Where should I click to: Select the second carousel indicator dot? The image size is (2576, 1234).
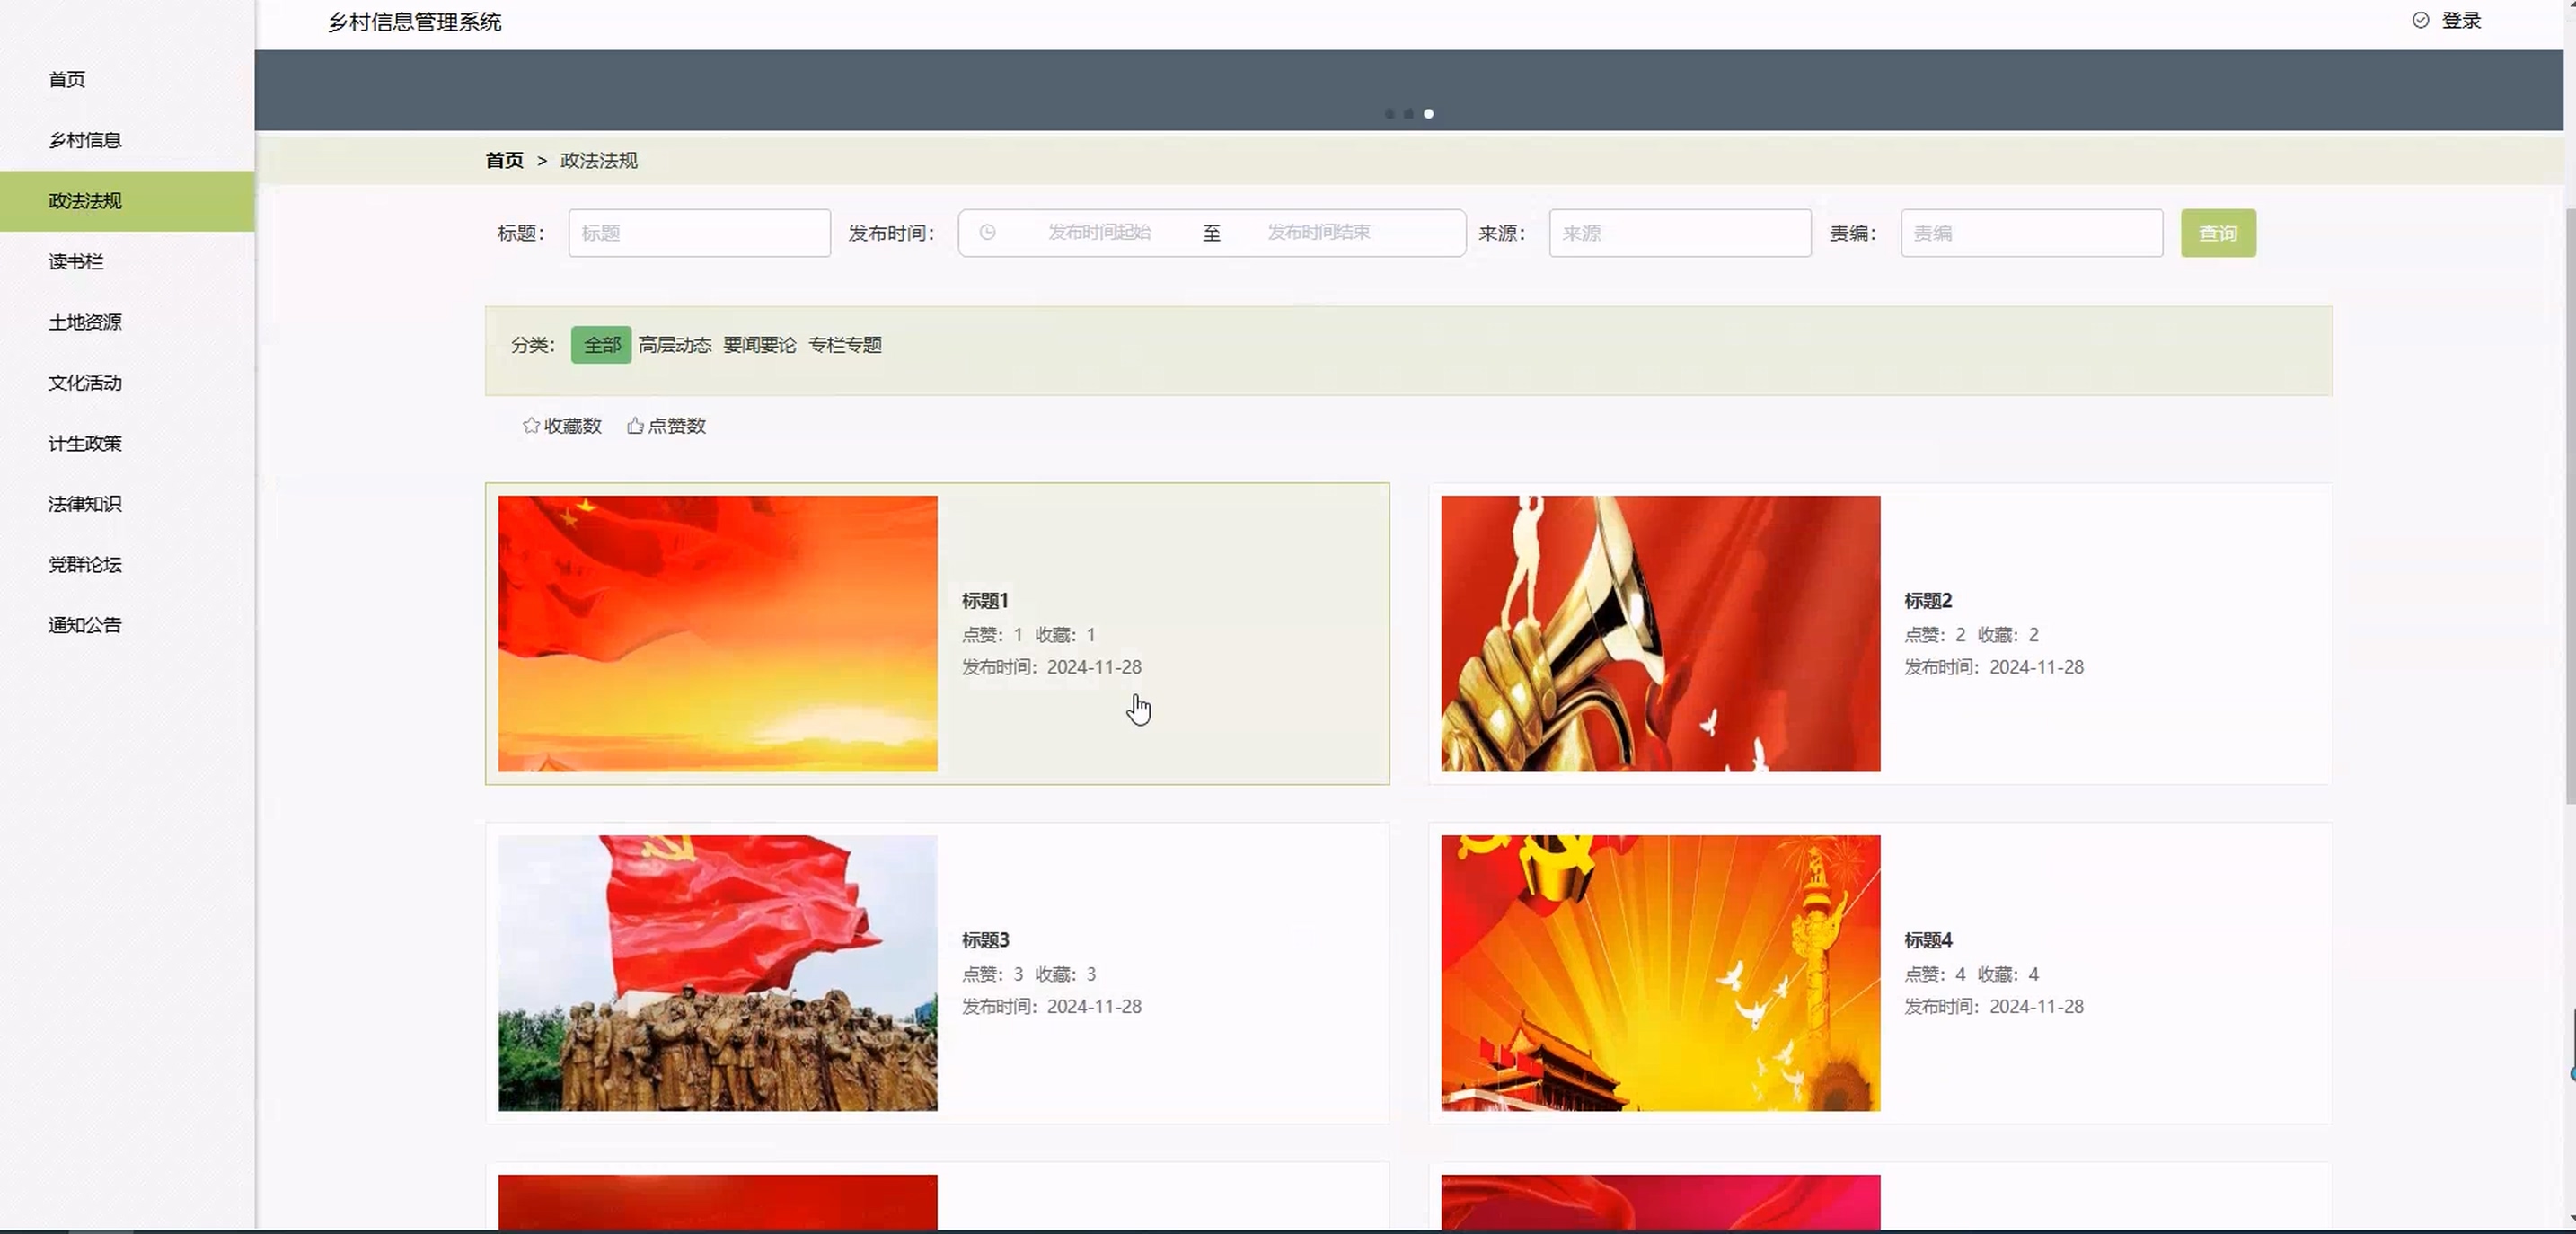(1408, 114)
